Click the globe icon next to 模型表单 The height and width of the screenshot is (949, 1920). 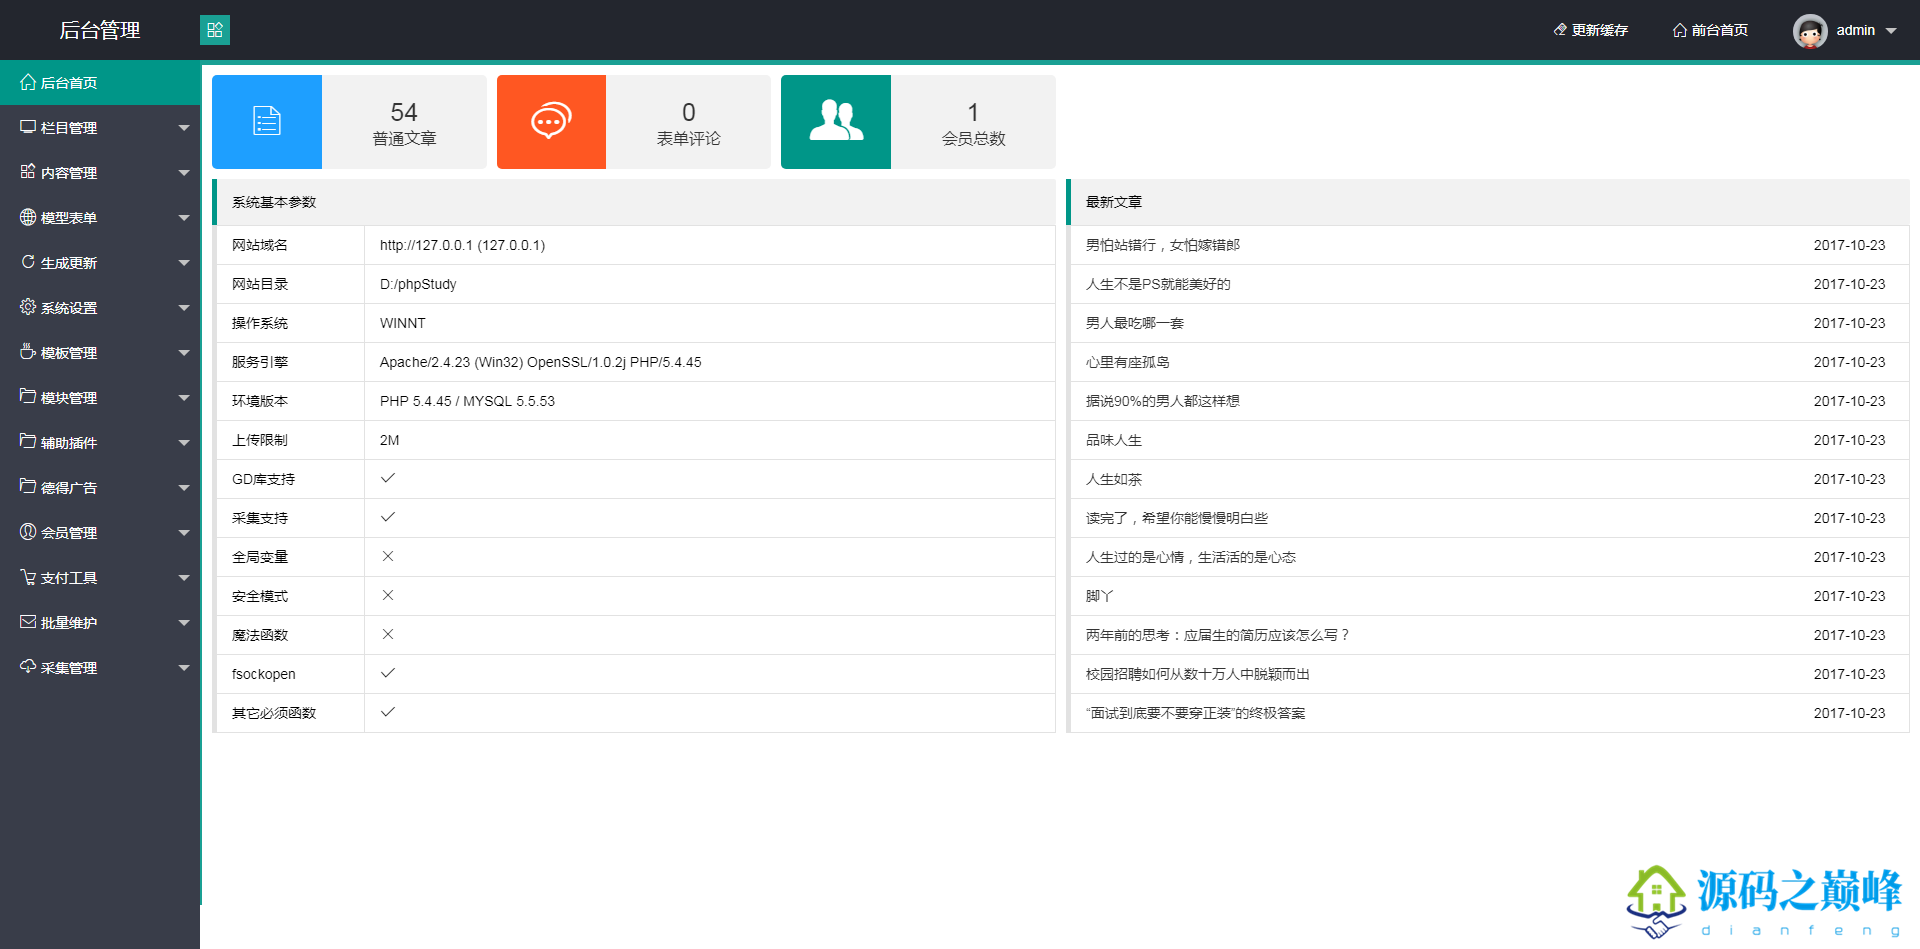pyautogui.click(x=28, y=217)
